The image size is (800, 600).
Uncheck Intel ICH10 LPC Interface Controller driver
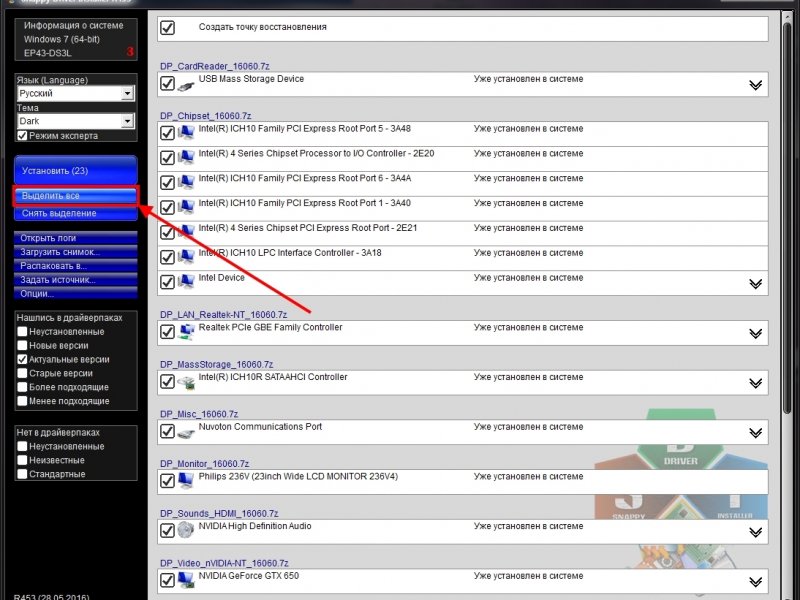(167, 257)
